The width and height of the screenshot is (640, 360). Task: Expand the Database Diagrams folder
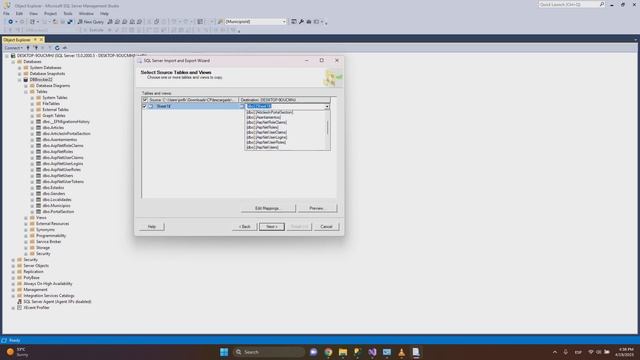26,86
